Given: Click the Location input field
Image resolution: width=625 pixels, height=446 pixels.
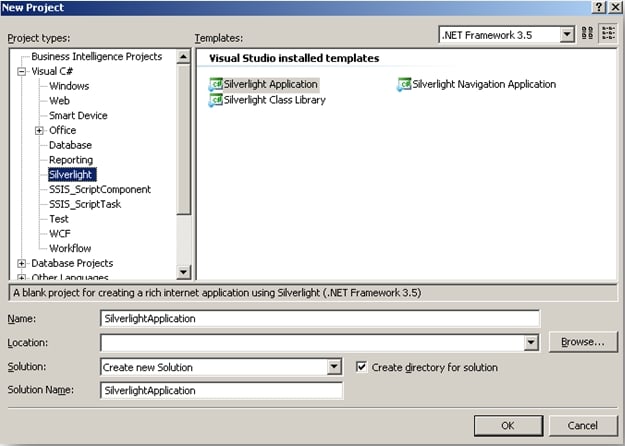Looking at the screenshot, I should pyautogui.click(x=312, y=342).
